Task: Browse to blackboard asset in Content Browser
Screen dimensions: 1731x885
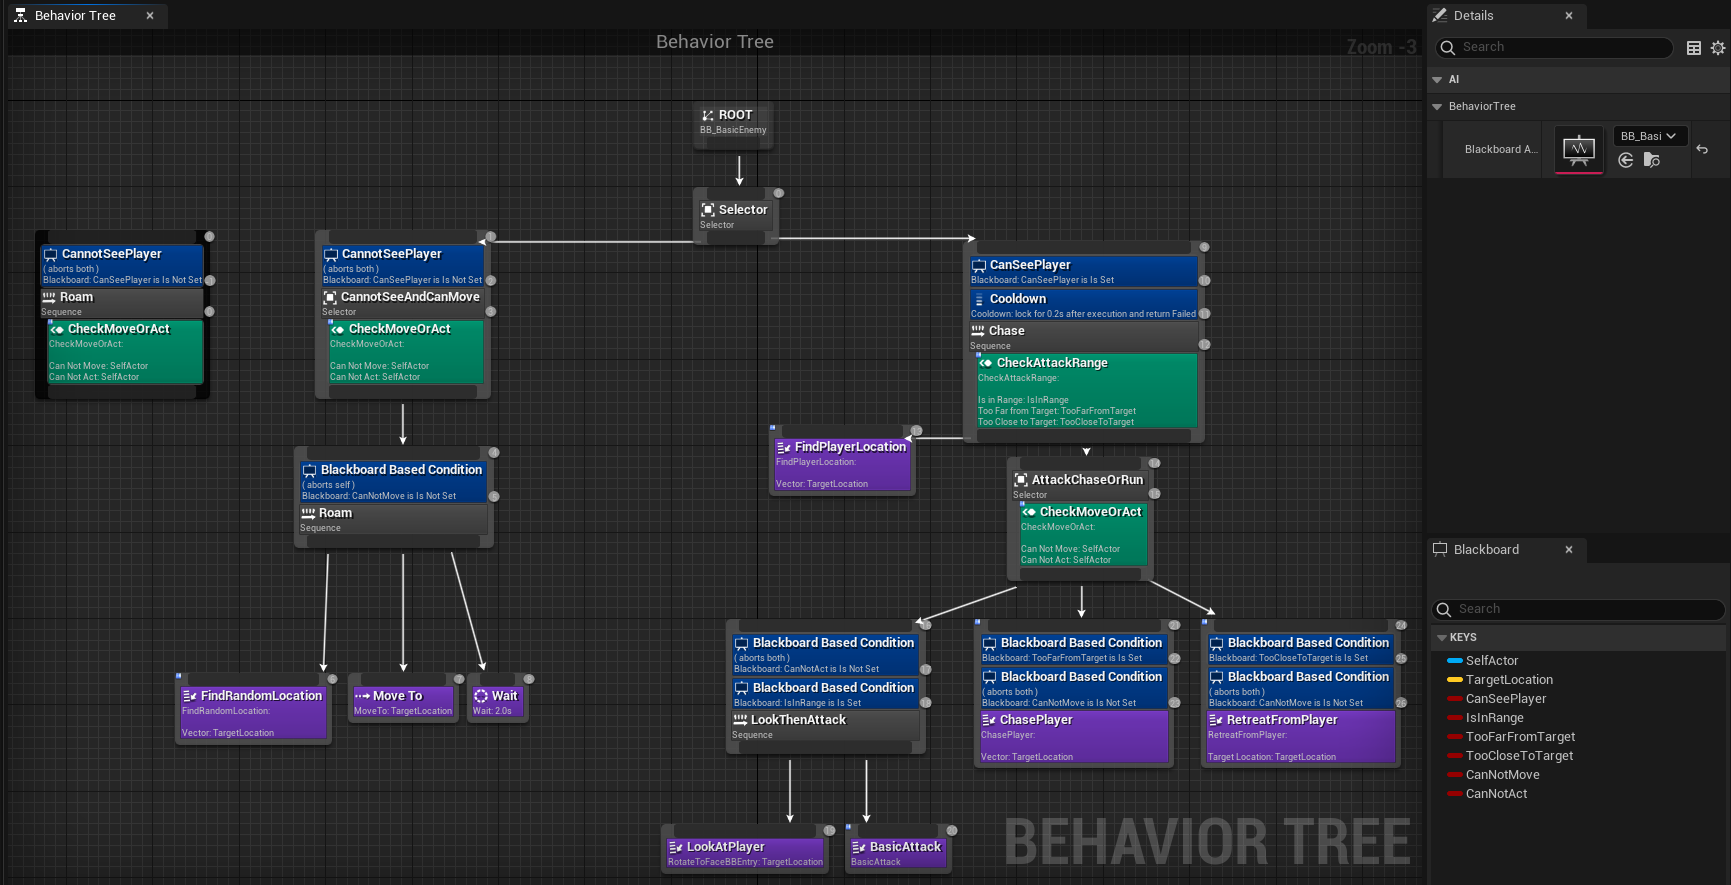Action: click(x=1652, y=160)
